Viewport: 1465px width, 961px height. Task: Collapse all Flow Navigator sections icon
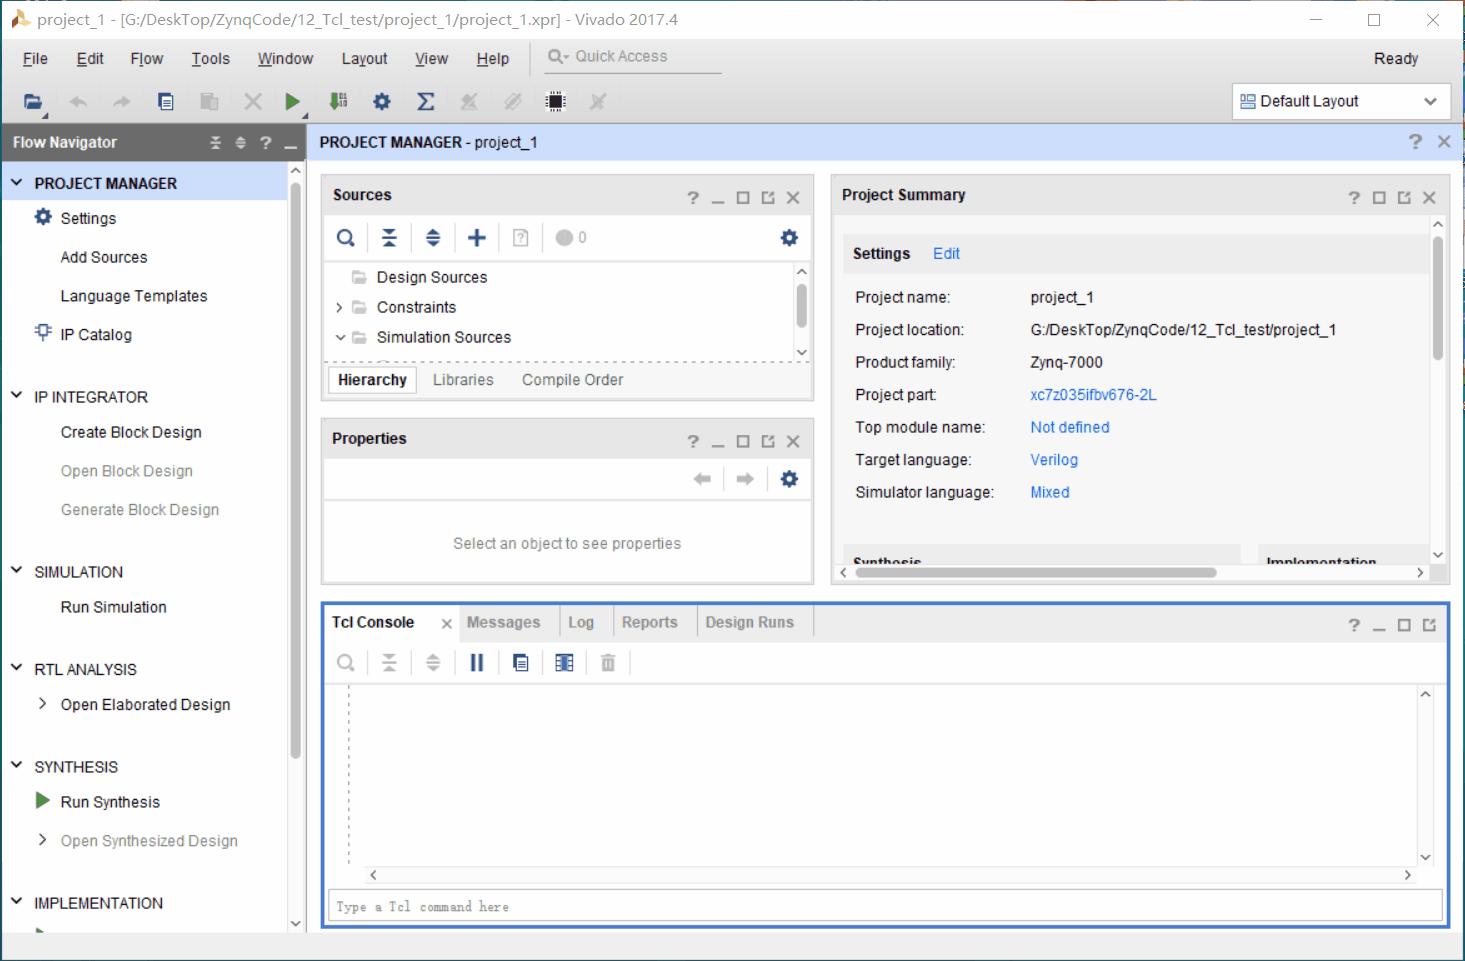tap(216, 143)
